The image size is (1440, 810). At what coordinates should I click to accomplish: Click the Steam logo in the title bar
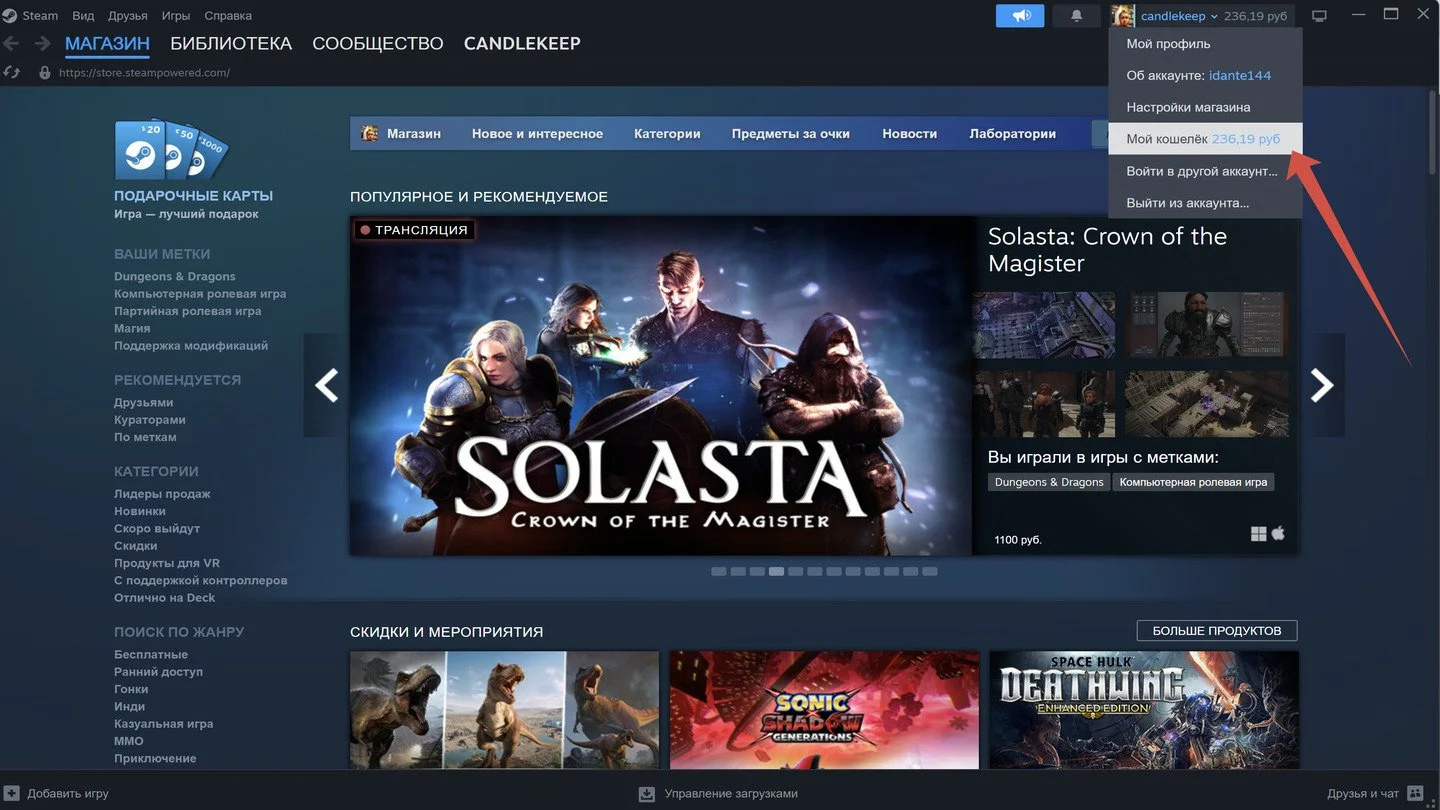point(9,16)
